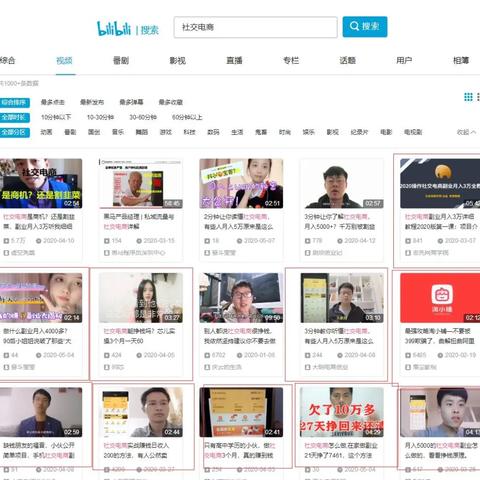
Task: Open video thumbnail with duration 02:41
Action: click(241, 412)
